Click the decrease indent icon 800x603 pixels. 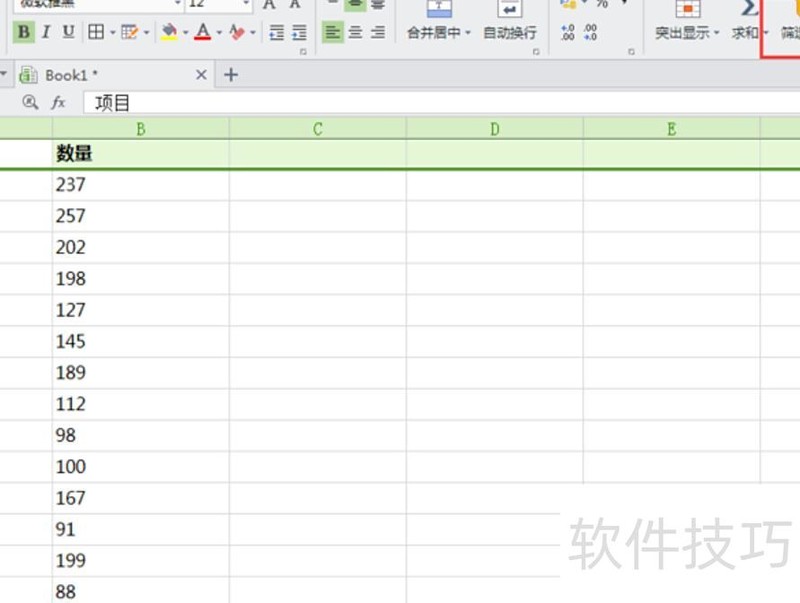[277, 33]
